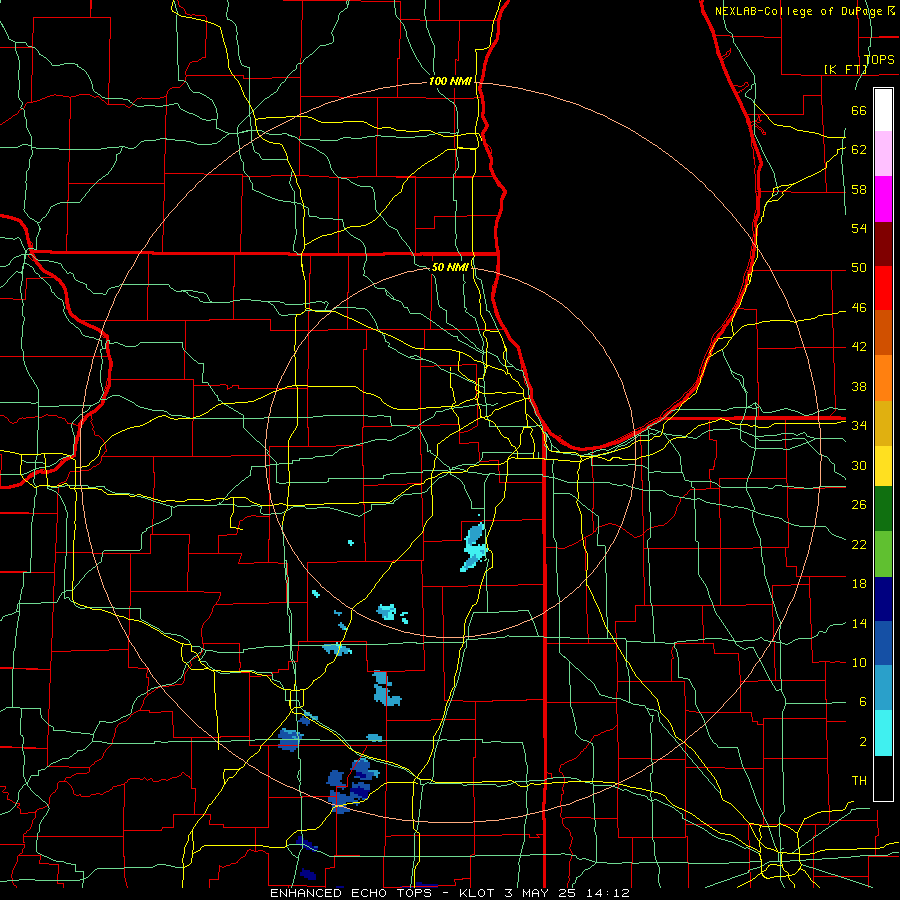The image size is (900, 900).
Task: Click the "26" legend value
Action: tap(859, 505)
